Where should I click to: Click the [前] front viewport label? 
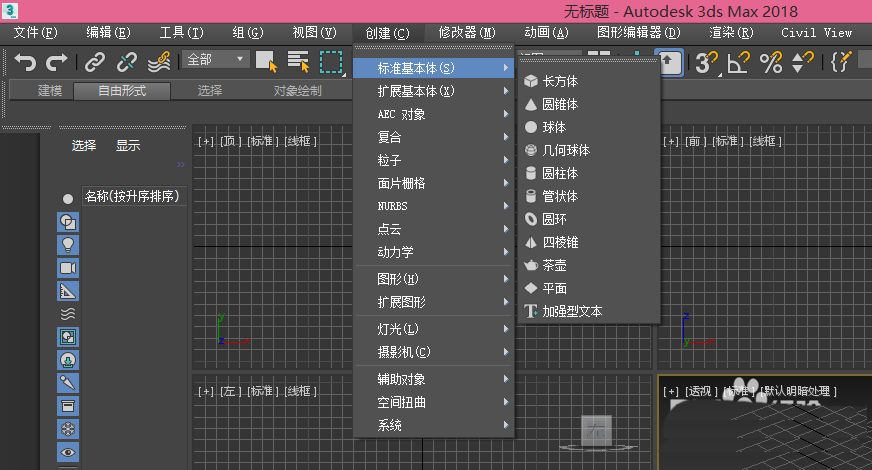click(x=695, y=141)
